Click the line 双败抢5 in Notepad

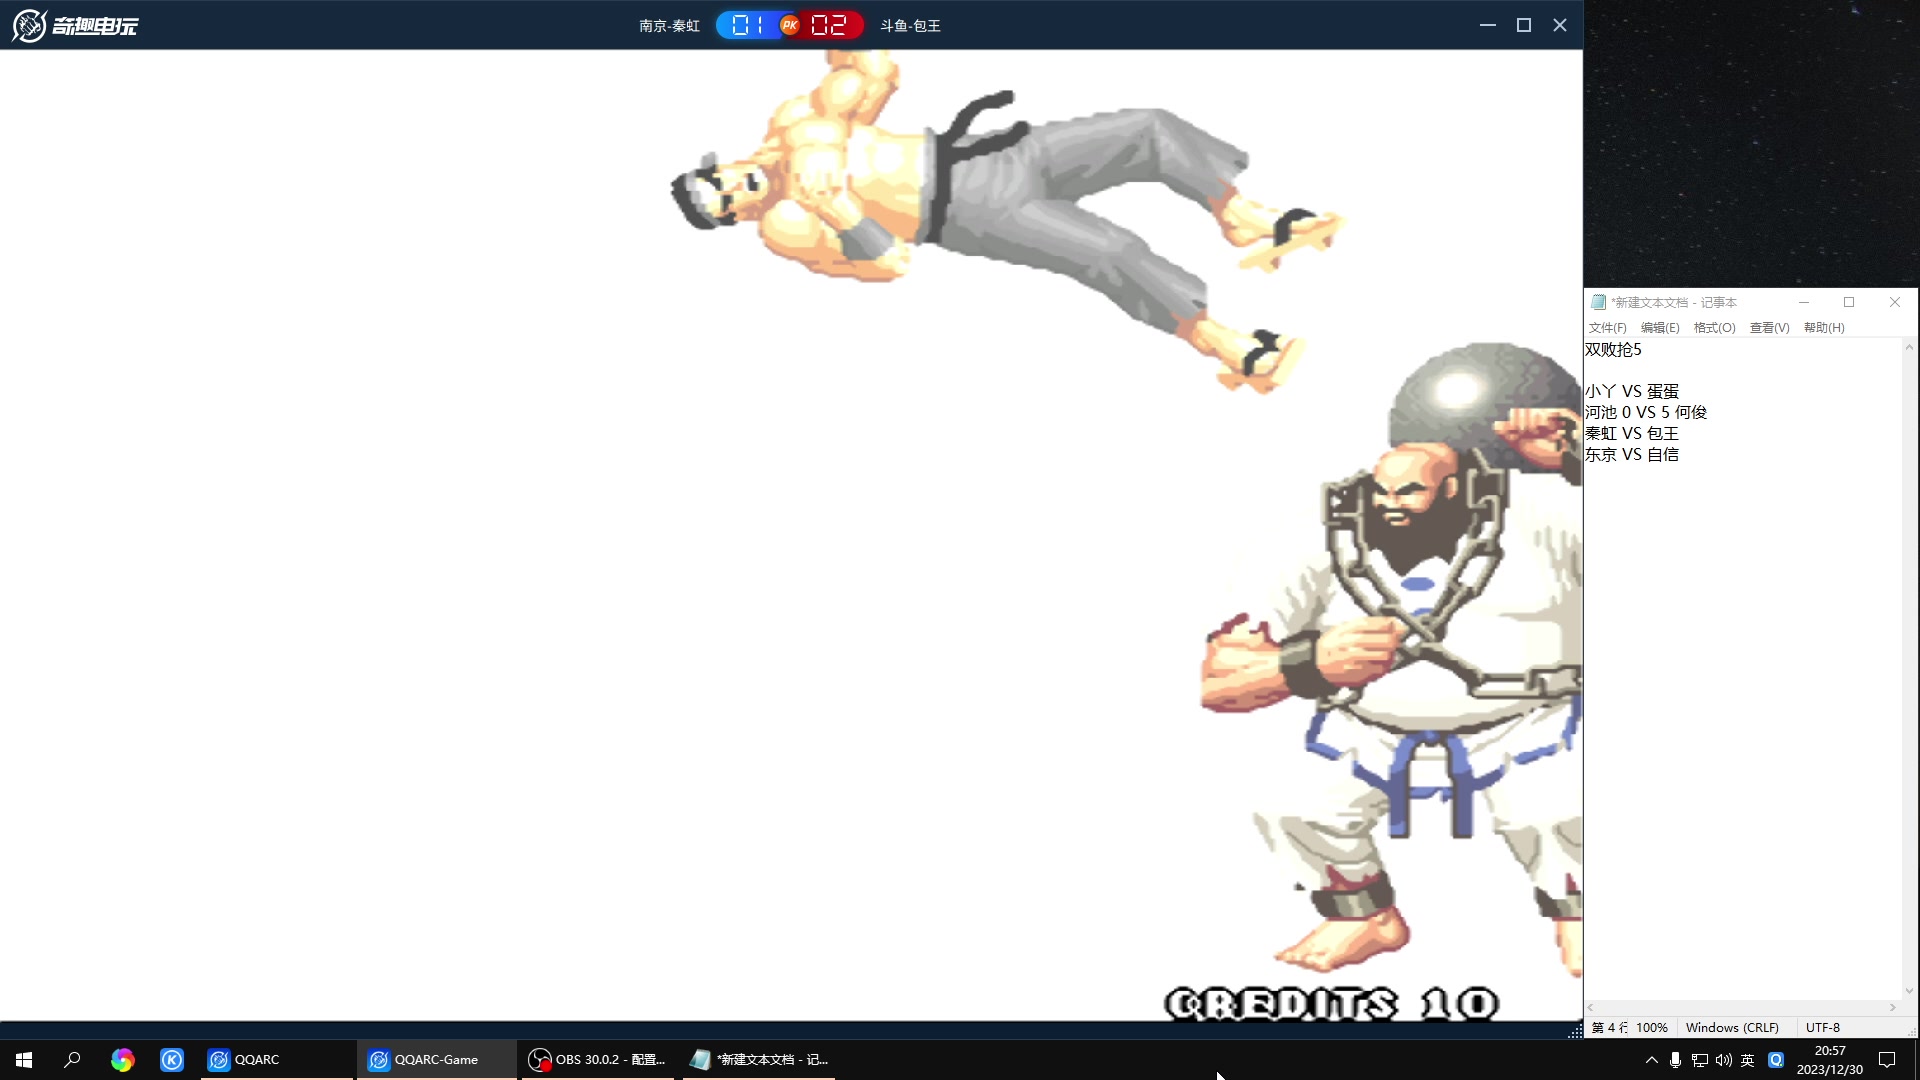1613,350
